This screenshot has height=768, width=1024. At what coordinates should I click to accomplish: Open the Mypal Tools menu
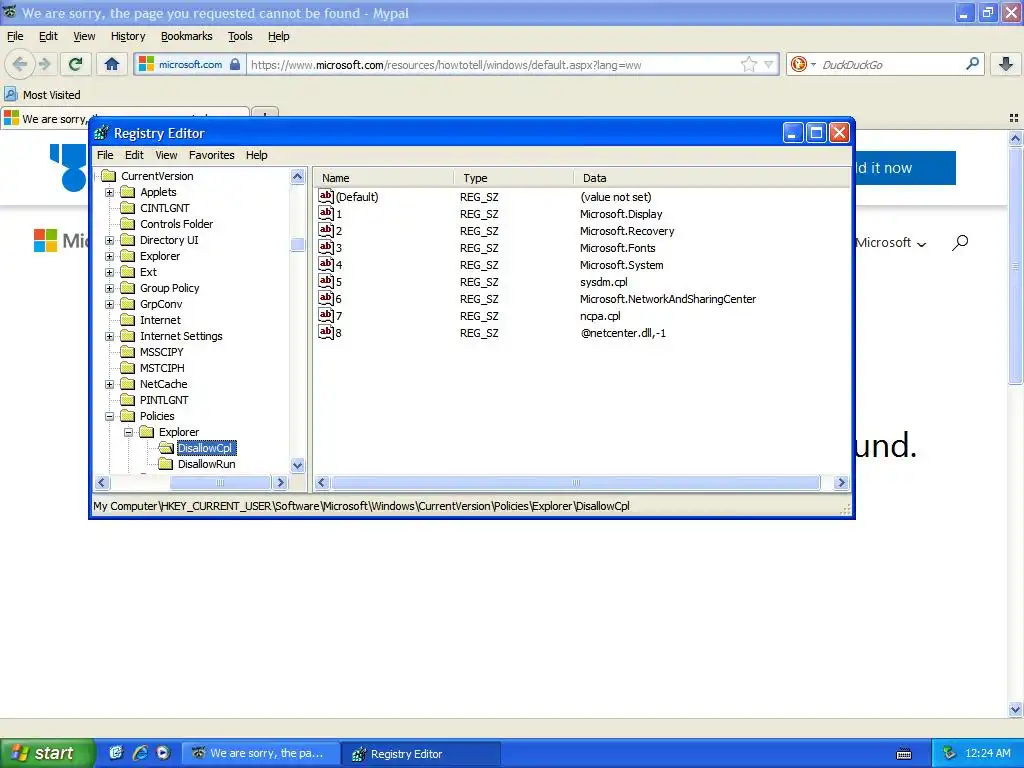coord(240,36)
